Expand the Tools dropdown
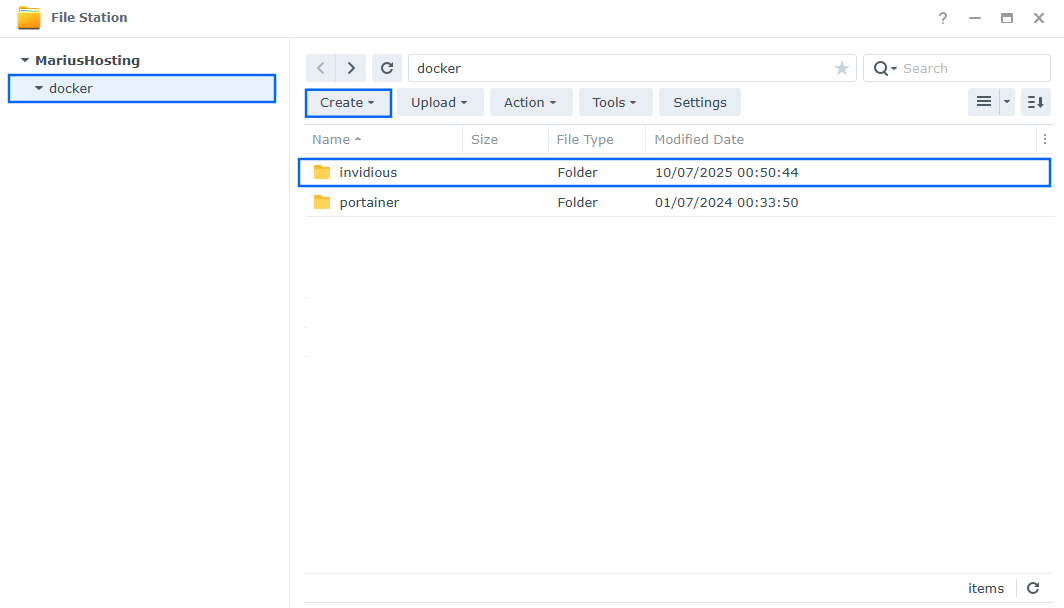Viewport: 1064px width, 608px height. pos(614,102)
